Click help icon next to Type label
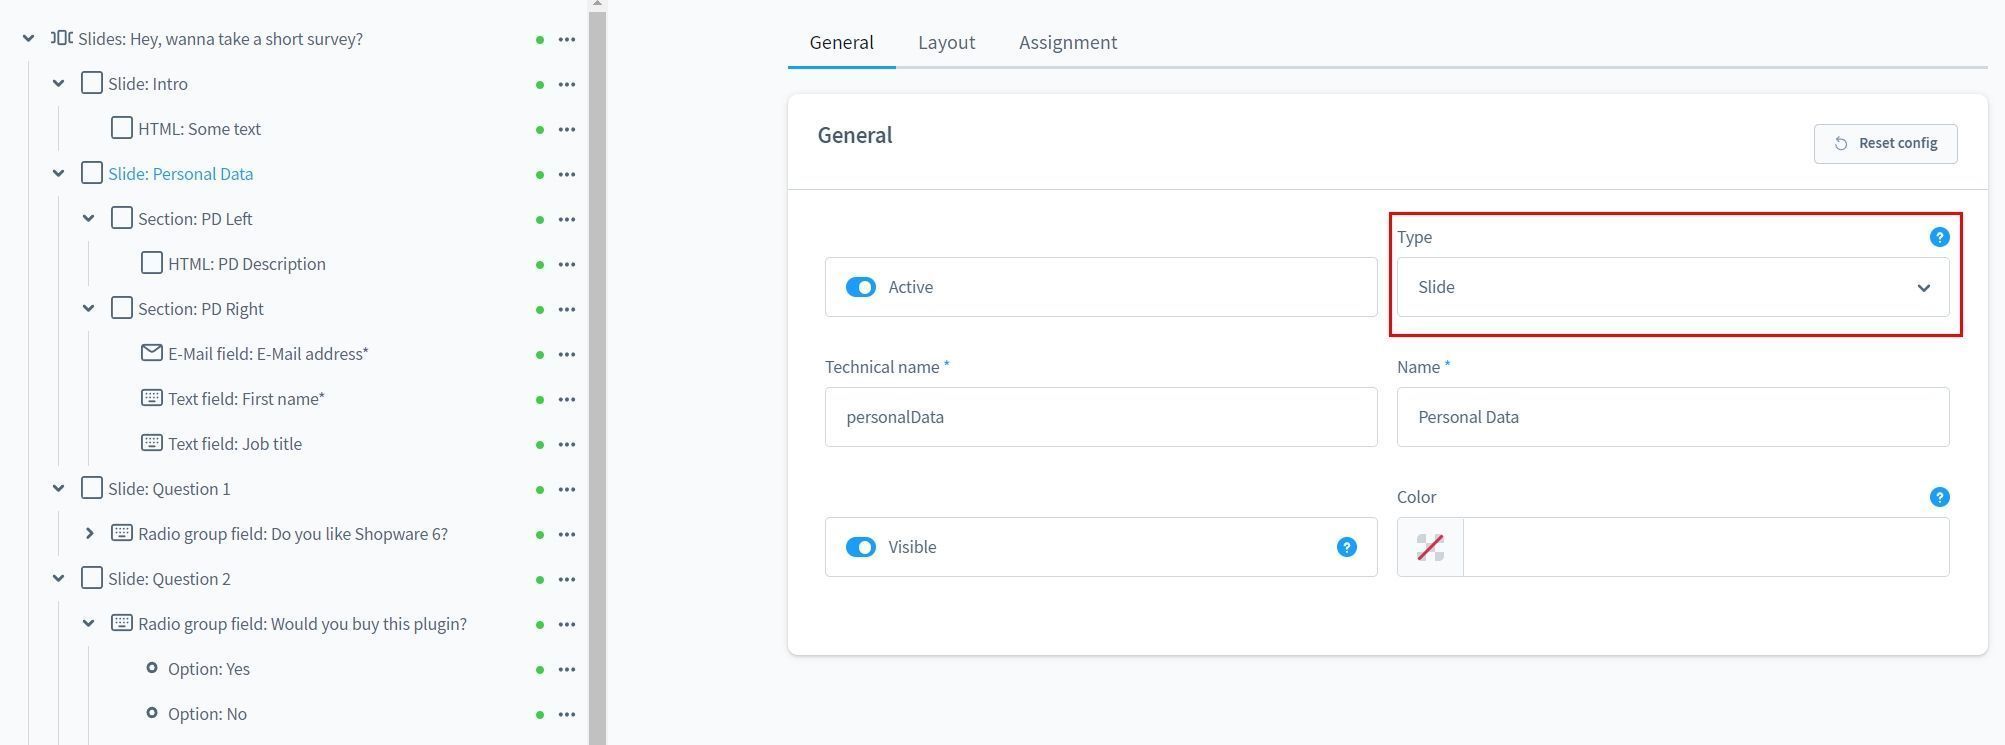Viewport: 2005px width, 745px height. pos(1939,237)
